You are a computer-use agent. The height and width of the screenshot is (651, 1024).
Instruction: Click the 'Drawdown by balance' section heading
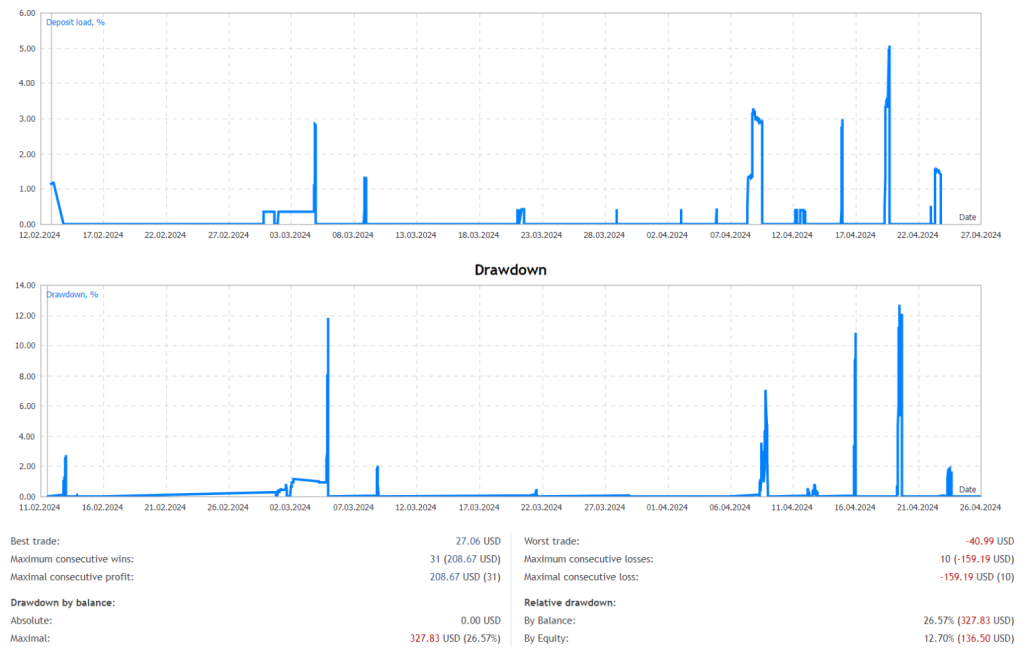point(63,602)
